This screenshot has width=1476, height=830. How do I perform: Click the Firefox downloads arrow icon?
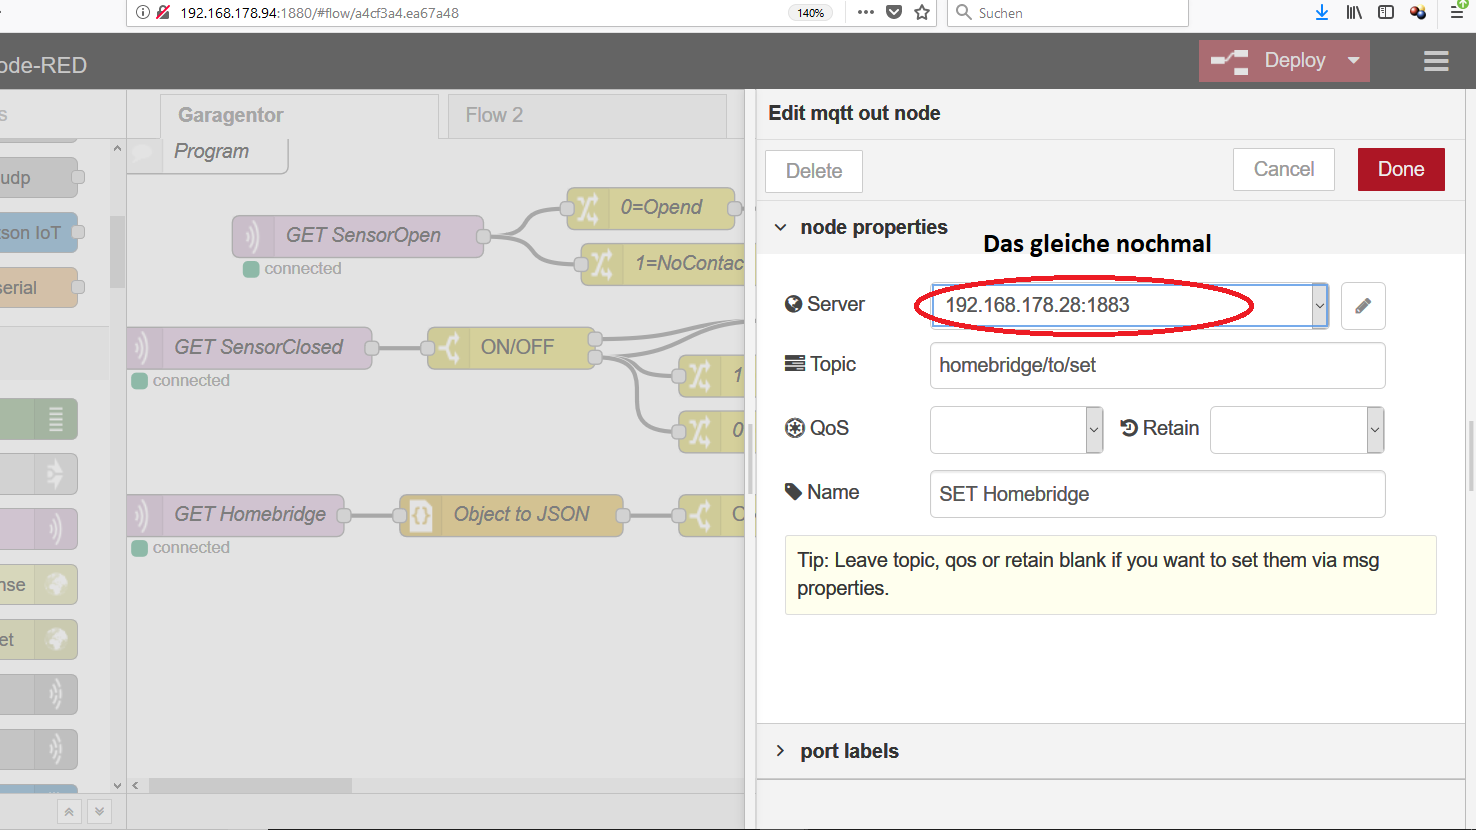(x=1321, y=12)
